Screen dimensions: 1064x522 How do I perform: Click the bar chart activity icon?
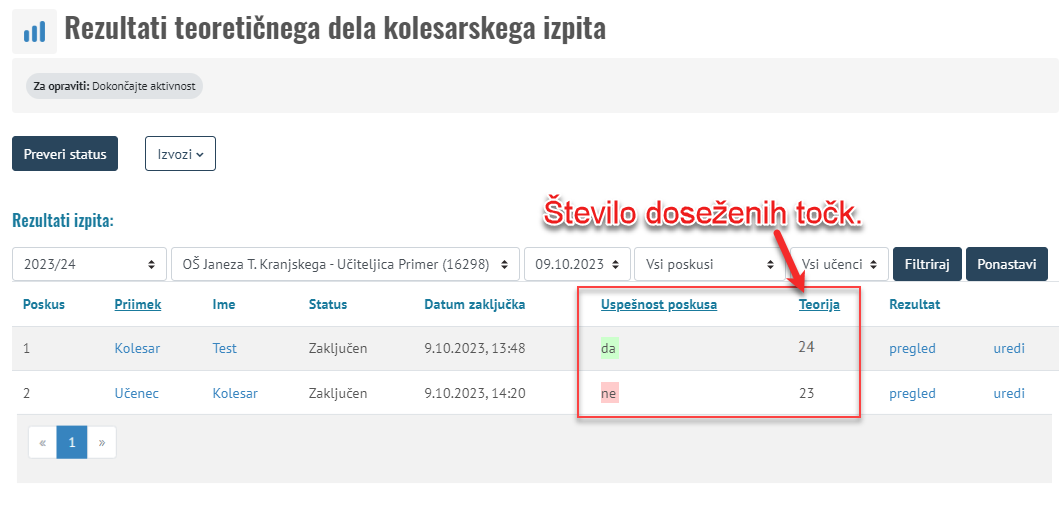34,31
